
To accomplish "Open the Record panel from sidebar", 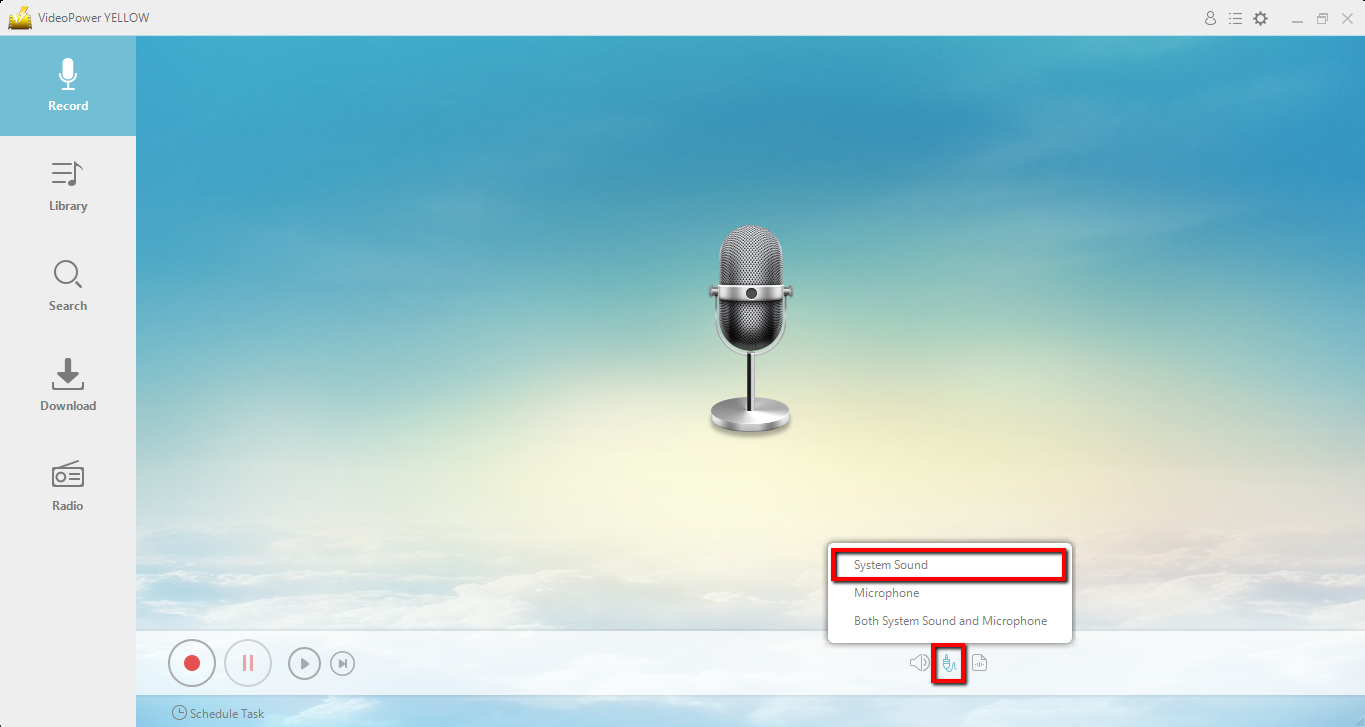I will click(67, 85).
